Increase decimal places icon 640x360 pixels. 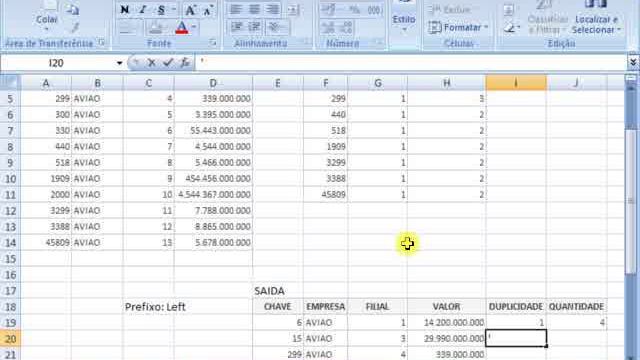click(x=328, y=27)
